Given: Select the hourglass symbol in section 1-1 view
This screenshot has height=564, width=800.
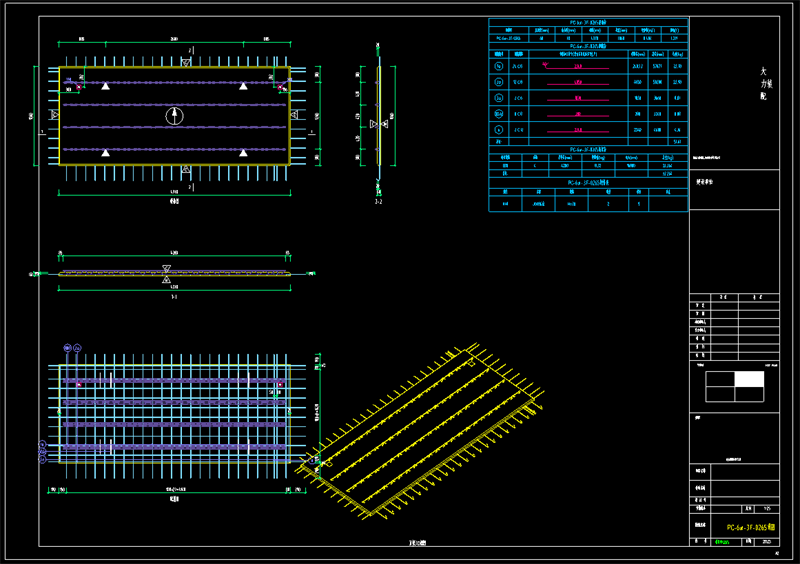Looking at the screenshot, I should [166, 274].
